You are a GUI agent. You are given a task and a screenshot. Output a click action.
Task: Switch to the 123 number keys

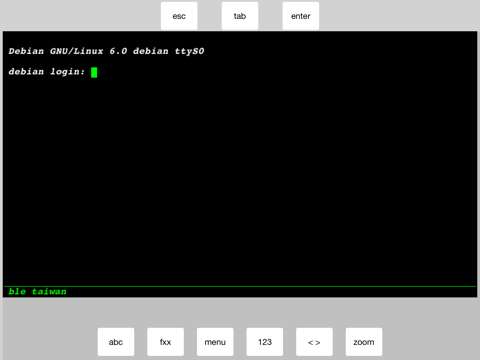265,342
